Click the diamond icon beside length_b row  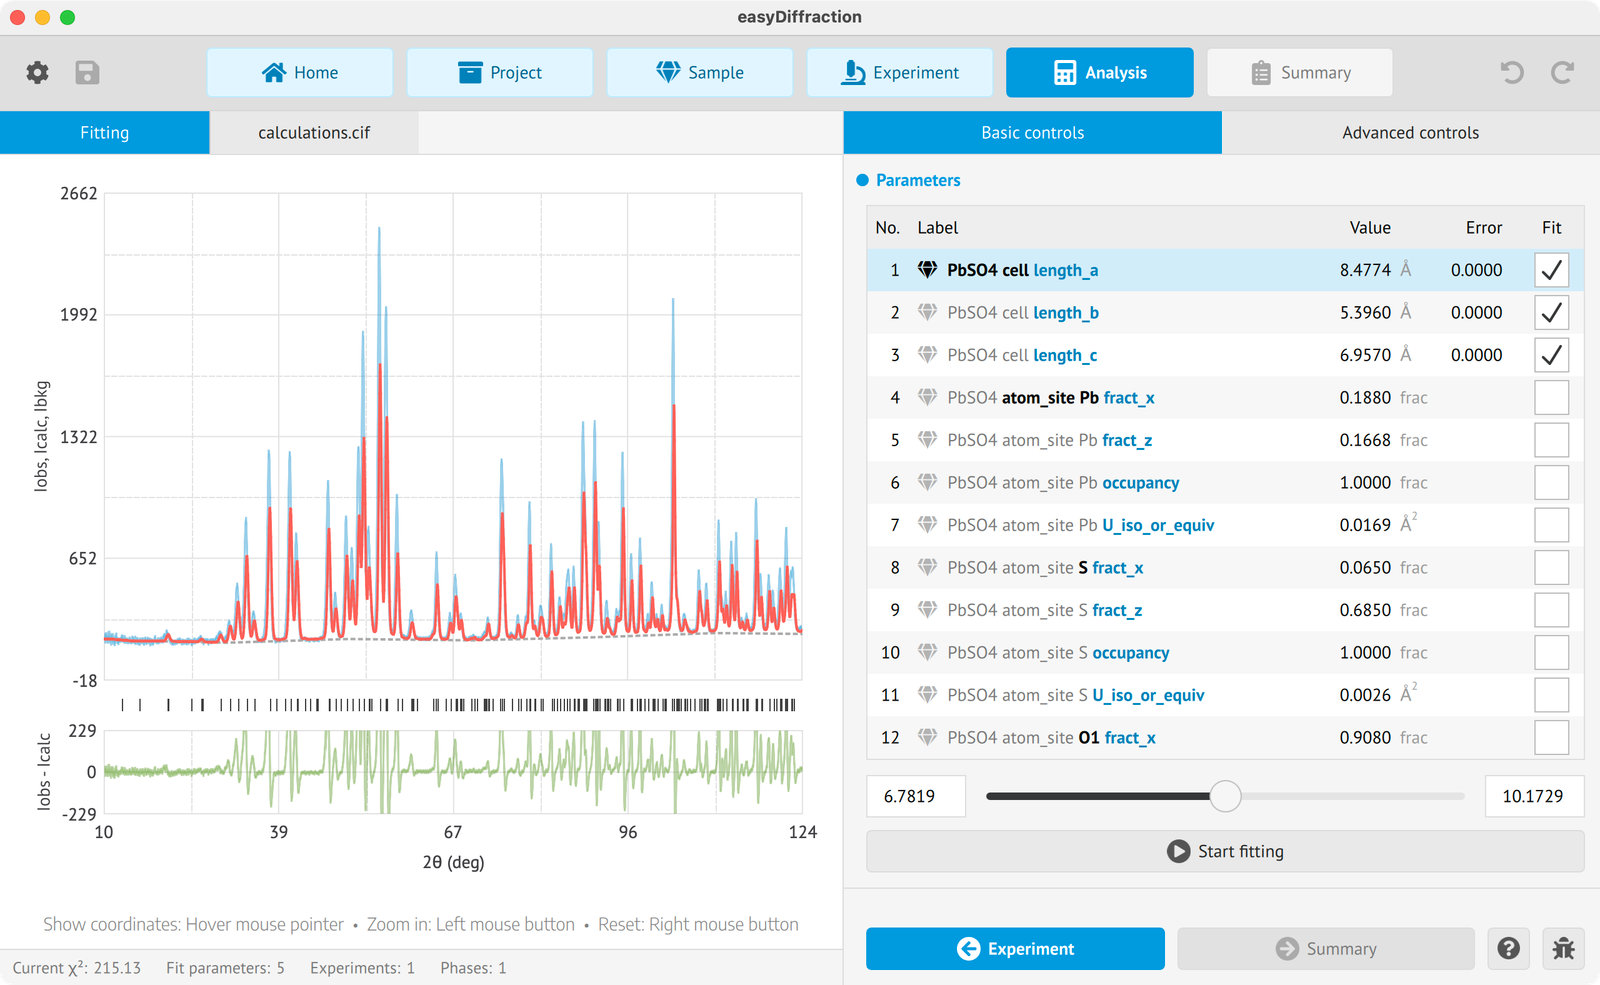(927, 312)
